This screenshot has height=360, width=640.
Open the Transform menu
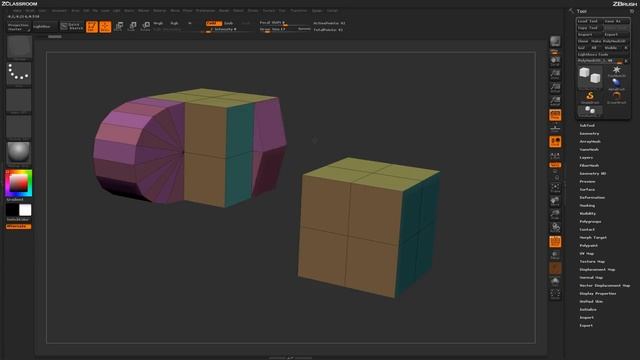point(298,11)
